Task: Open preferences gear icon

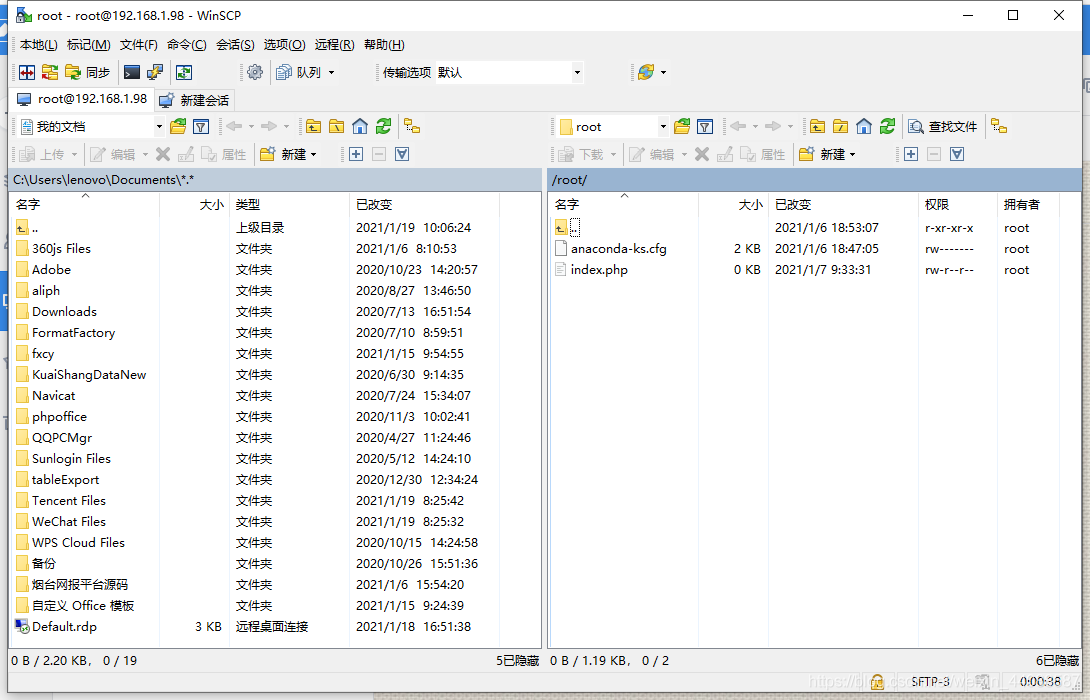Action: (255, 72)
